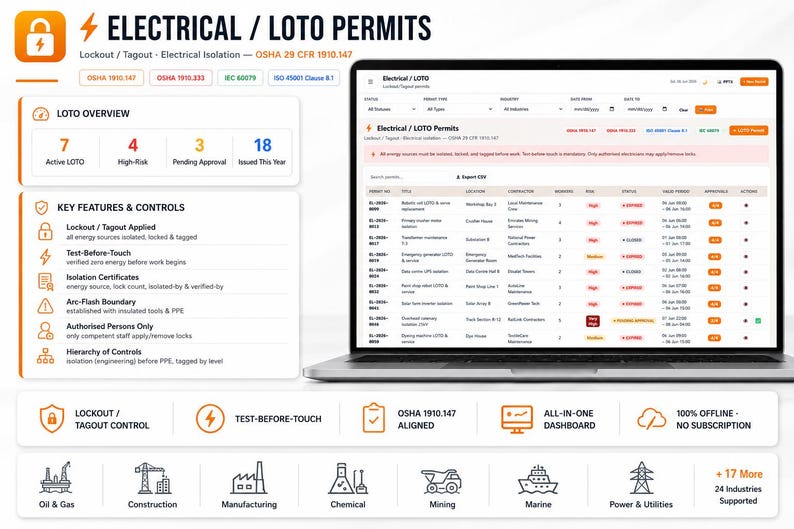The height and width of the screenshot is (529, 794).
Task: Click the Date To field
Action: point(647,109)
